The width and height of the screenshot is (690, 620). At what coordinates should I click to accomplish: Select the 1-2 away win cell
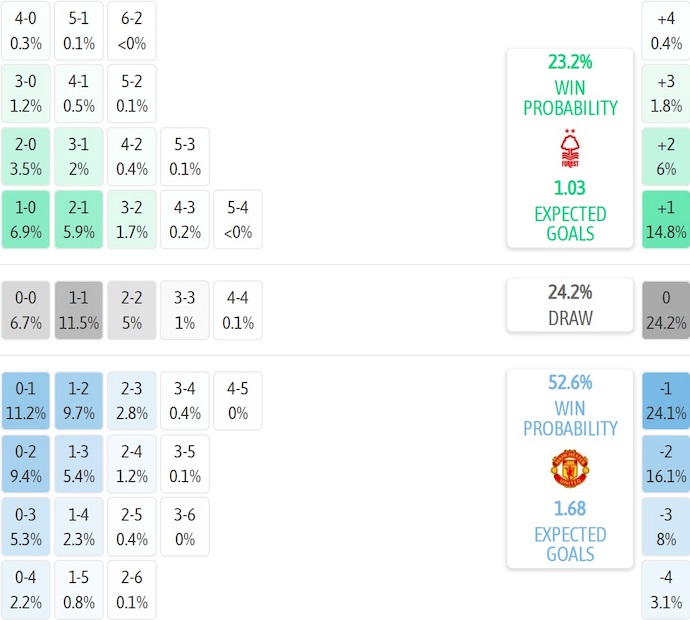tap(79, 400)
